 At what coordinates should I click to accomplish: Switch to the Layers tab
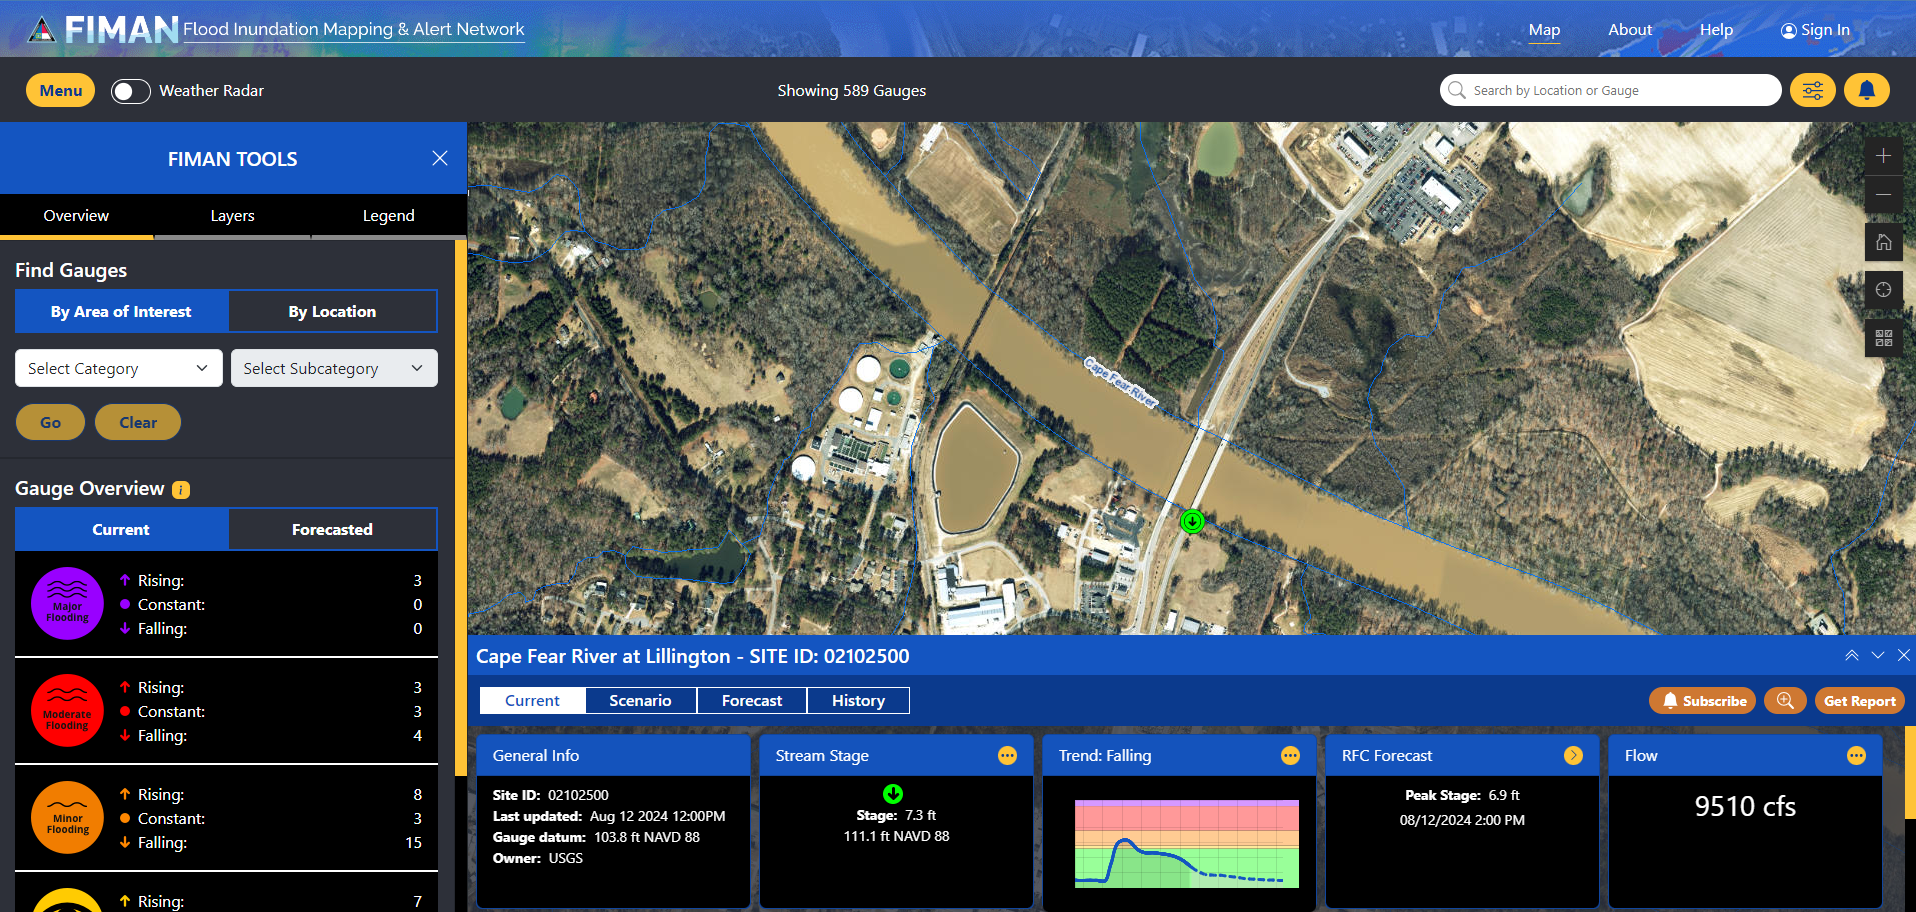pos(232,215)
